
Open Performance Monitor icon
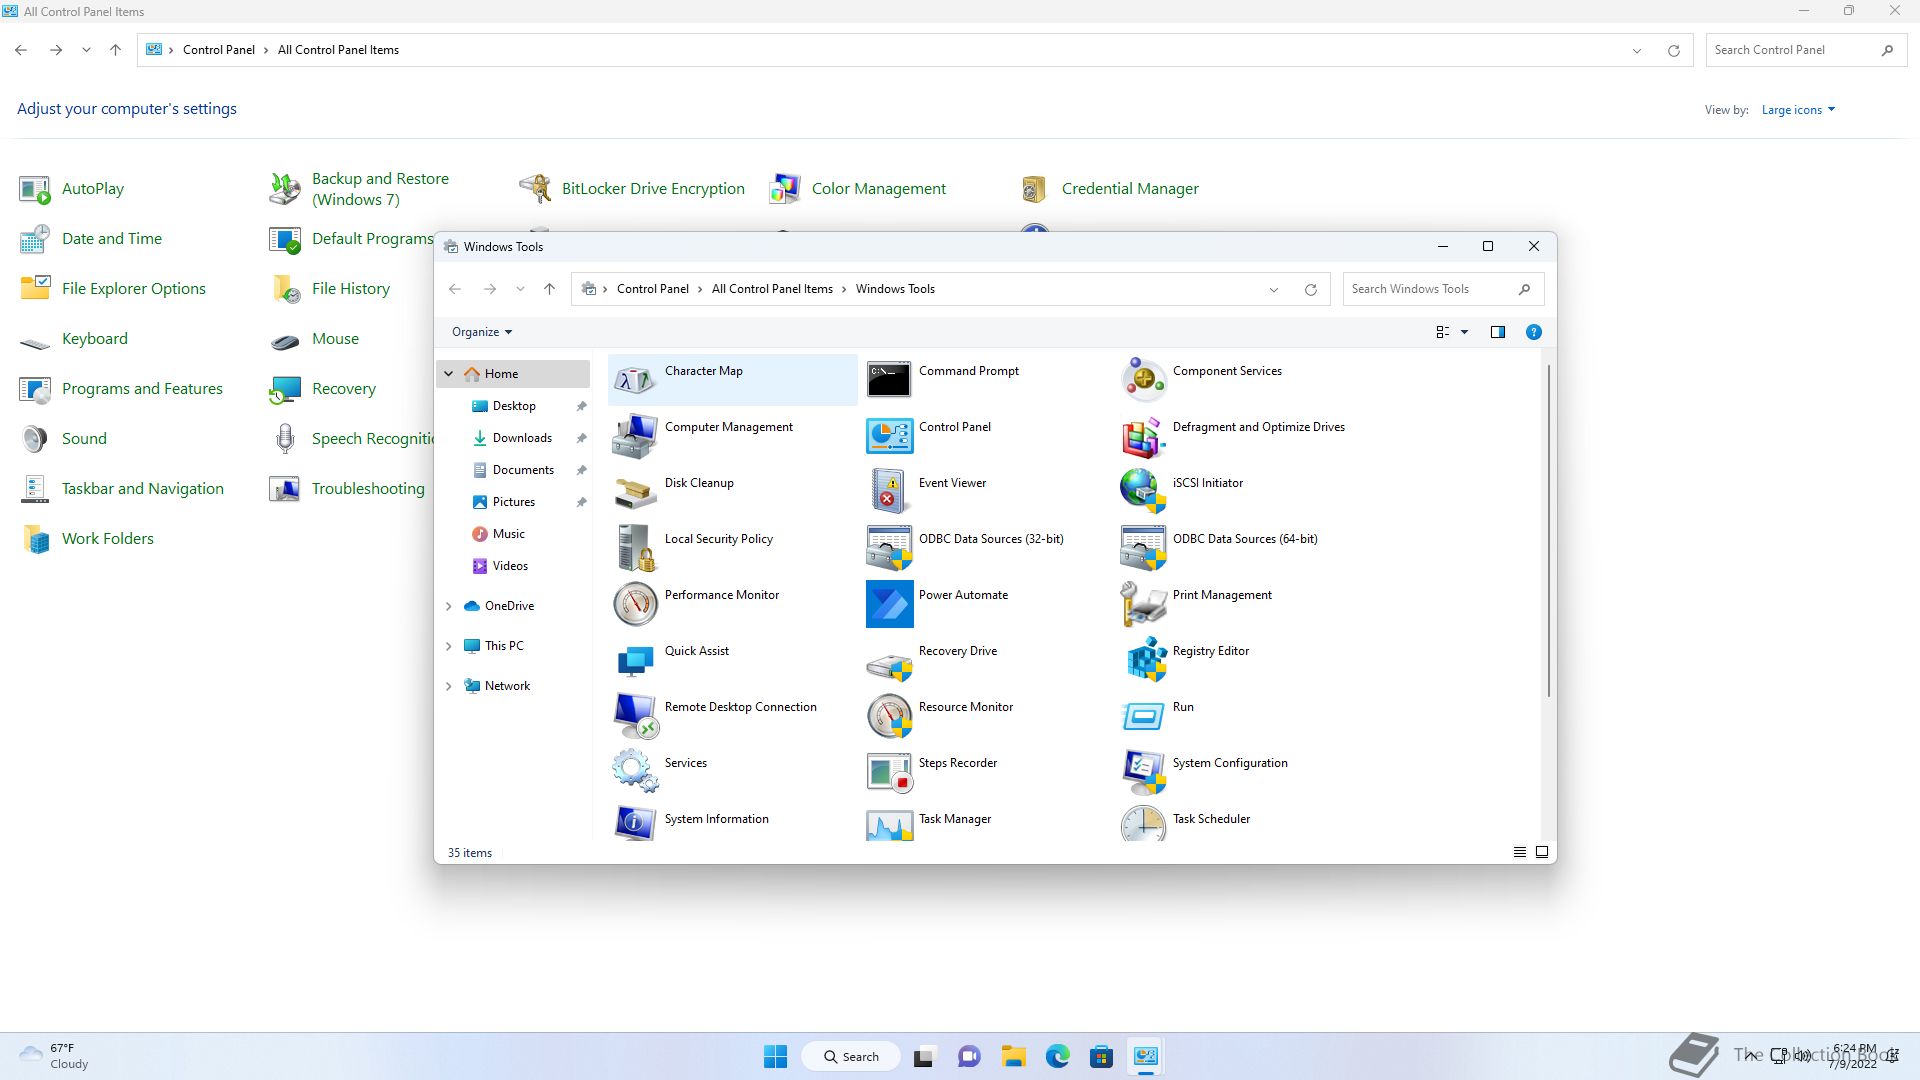tap(635, 604)
